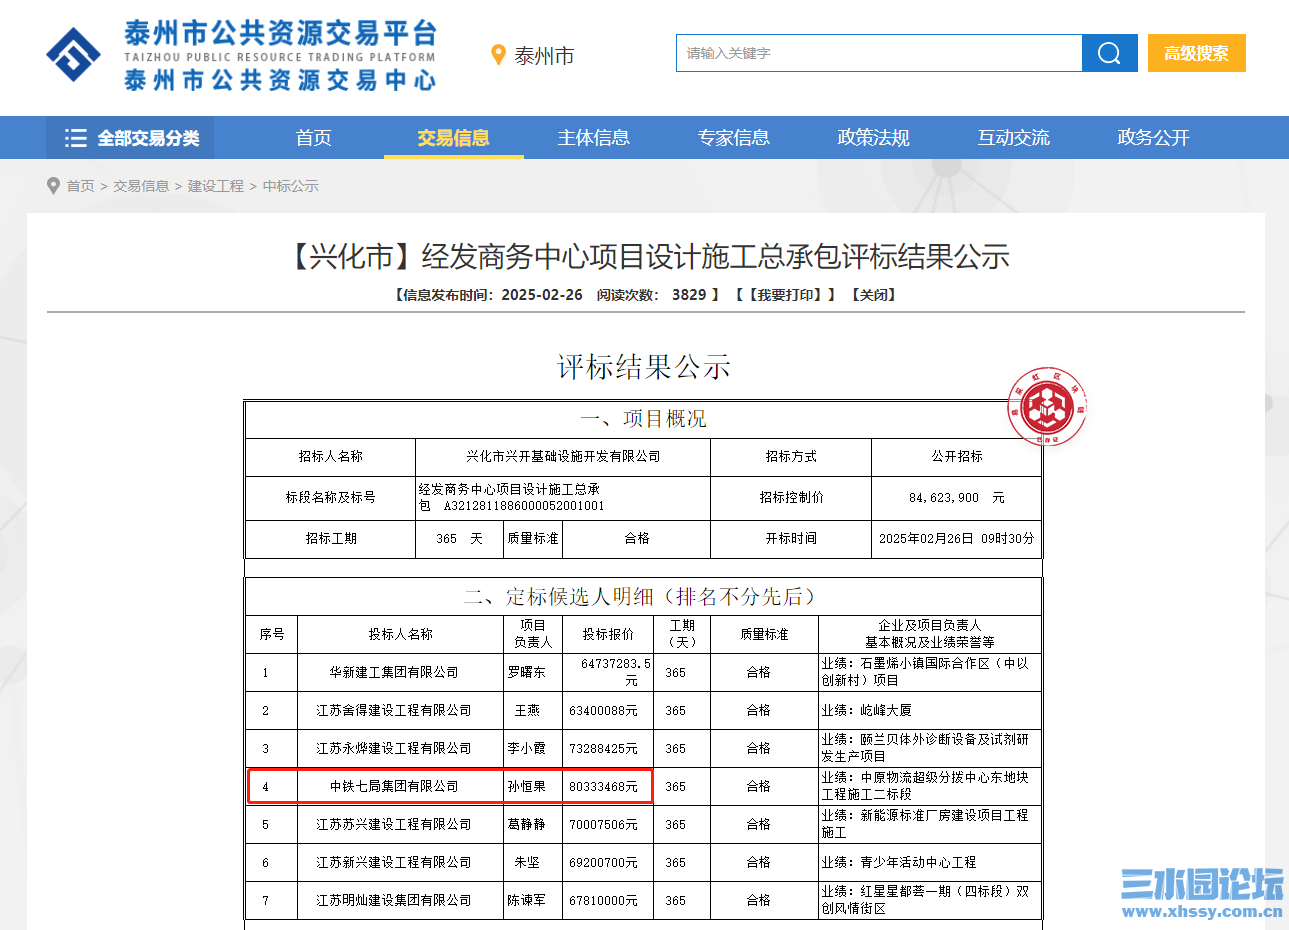Screen dimensions: 1289x930
Task: Open the 政务公开 nav tab
Action: point(1153,138)
